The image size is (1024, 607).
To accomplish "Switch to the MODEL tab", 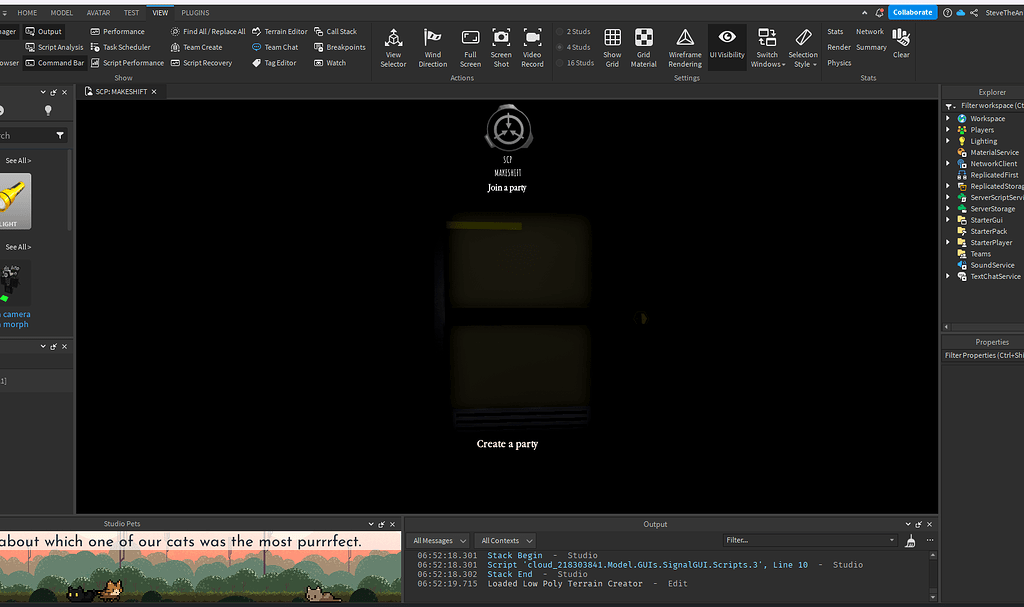I will [x=61, y=12].
